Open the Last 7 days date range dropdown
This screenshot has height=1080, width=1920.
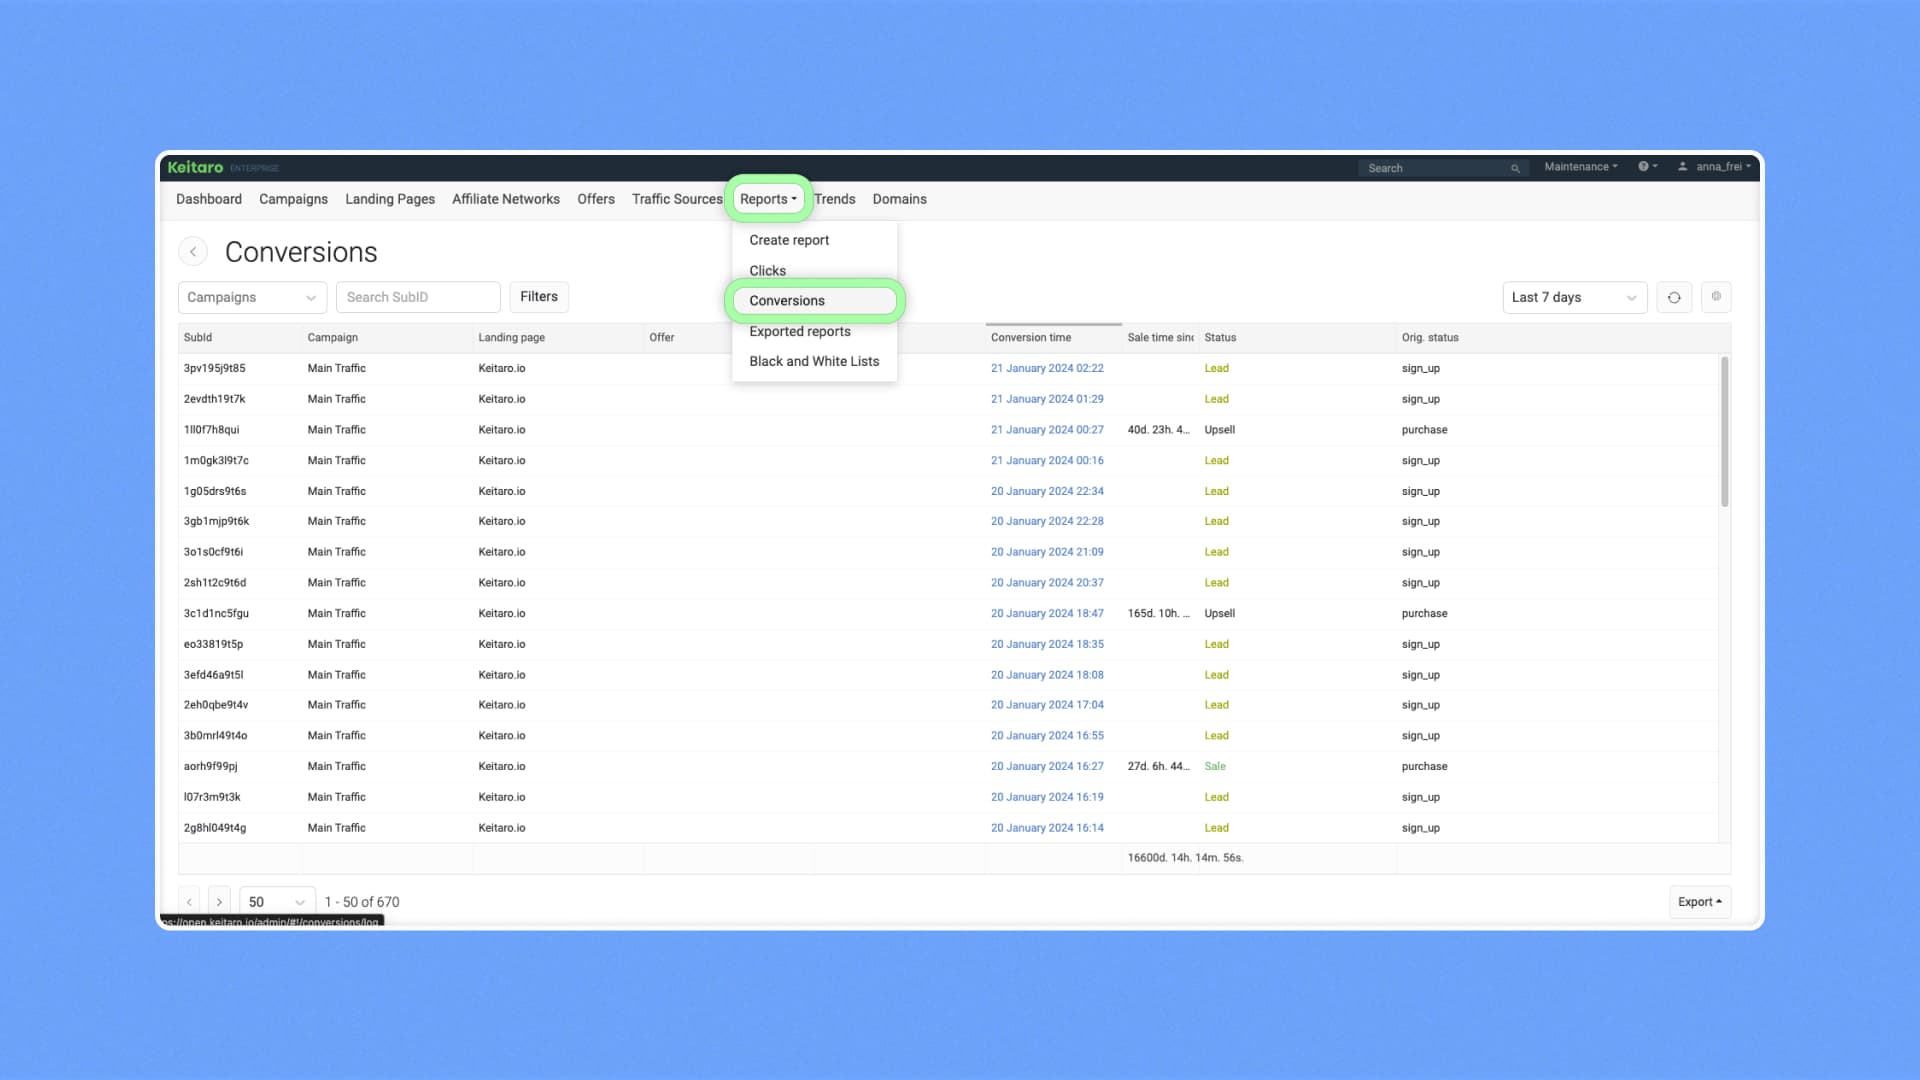coord(1573,297)
